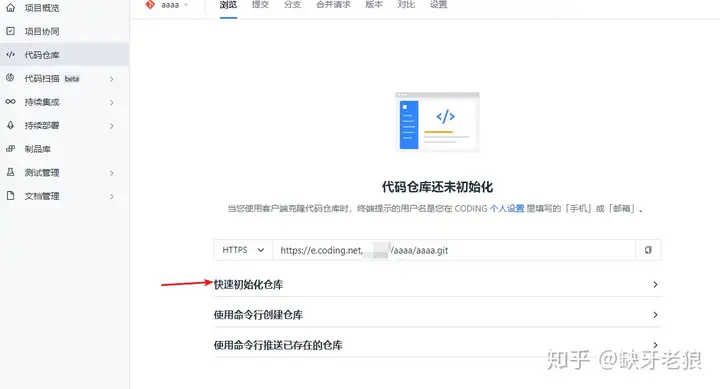Click the 制品库 package icon

[x=11, y=148]
